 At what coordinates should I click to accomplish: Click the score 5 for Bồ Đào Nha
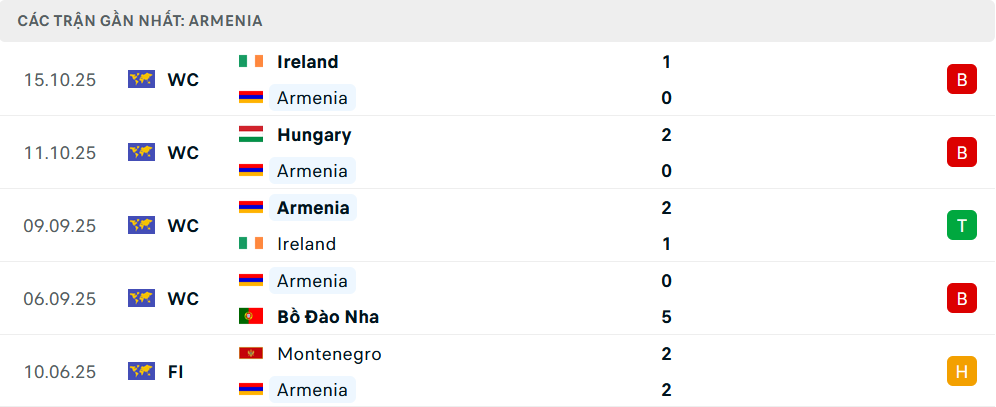[x=666, y=317]
